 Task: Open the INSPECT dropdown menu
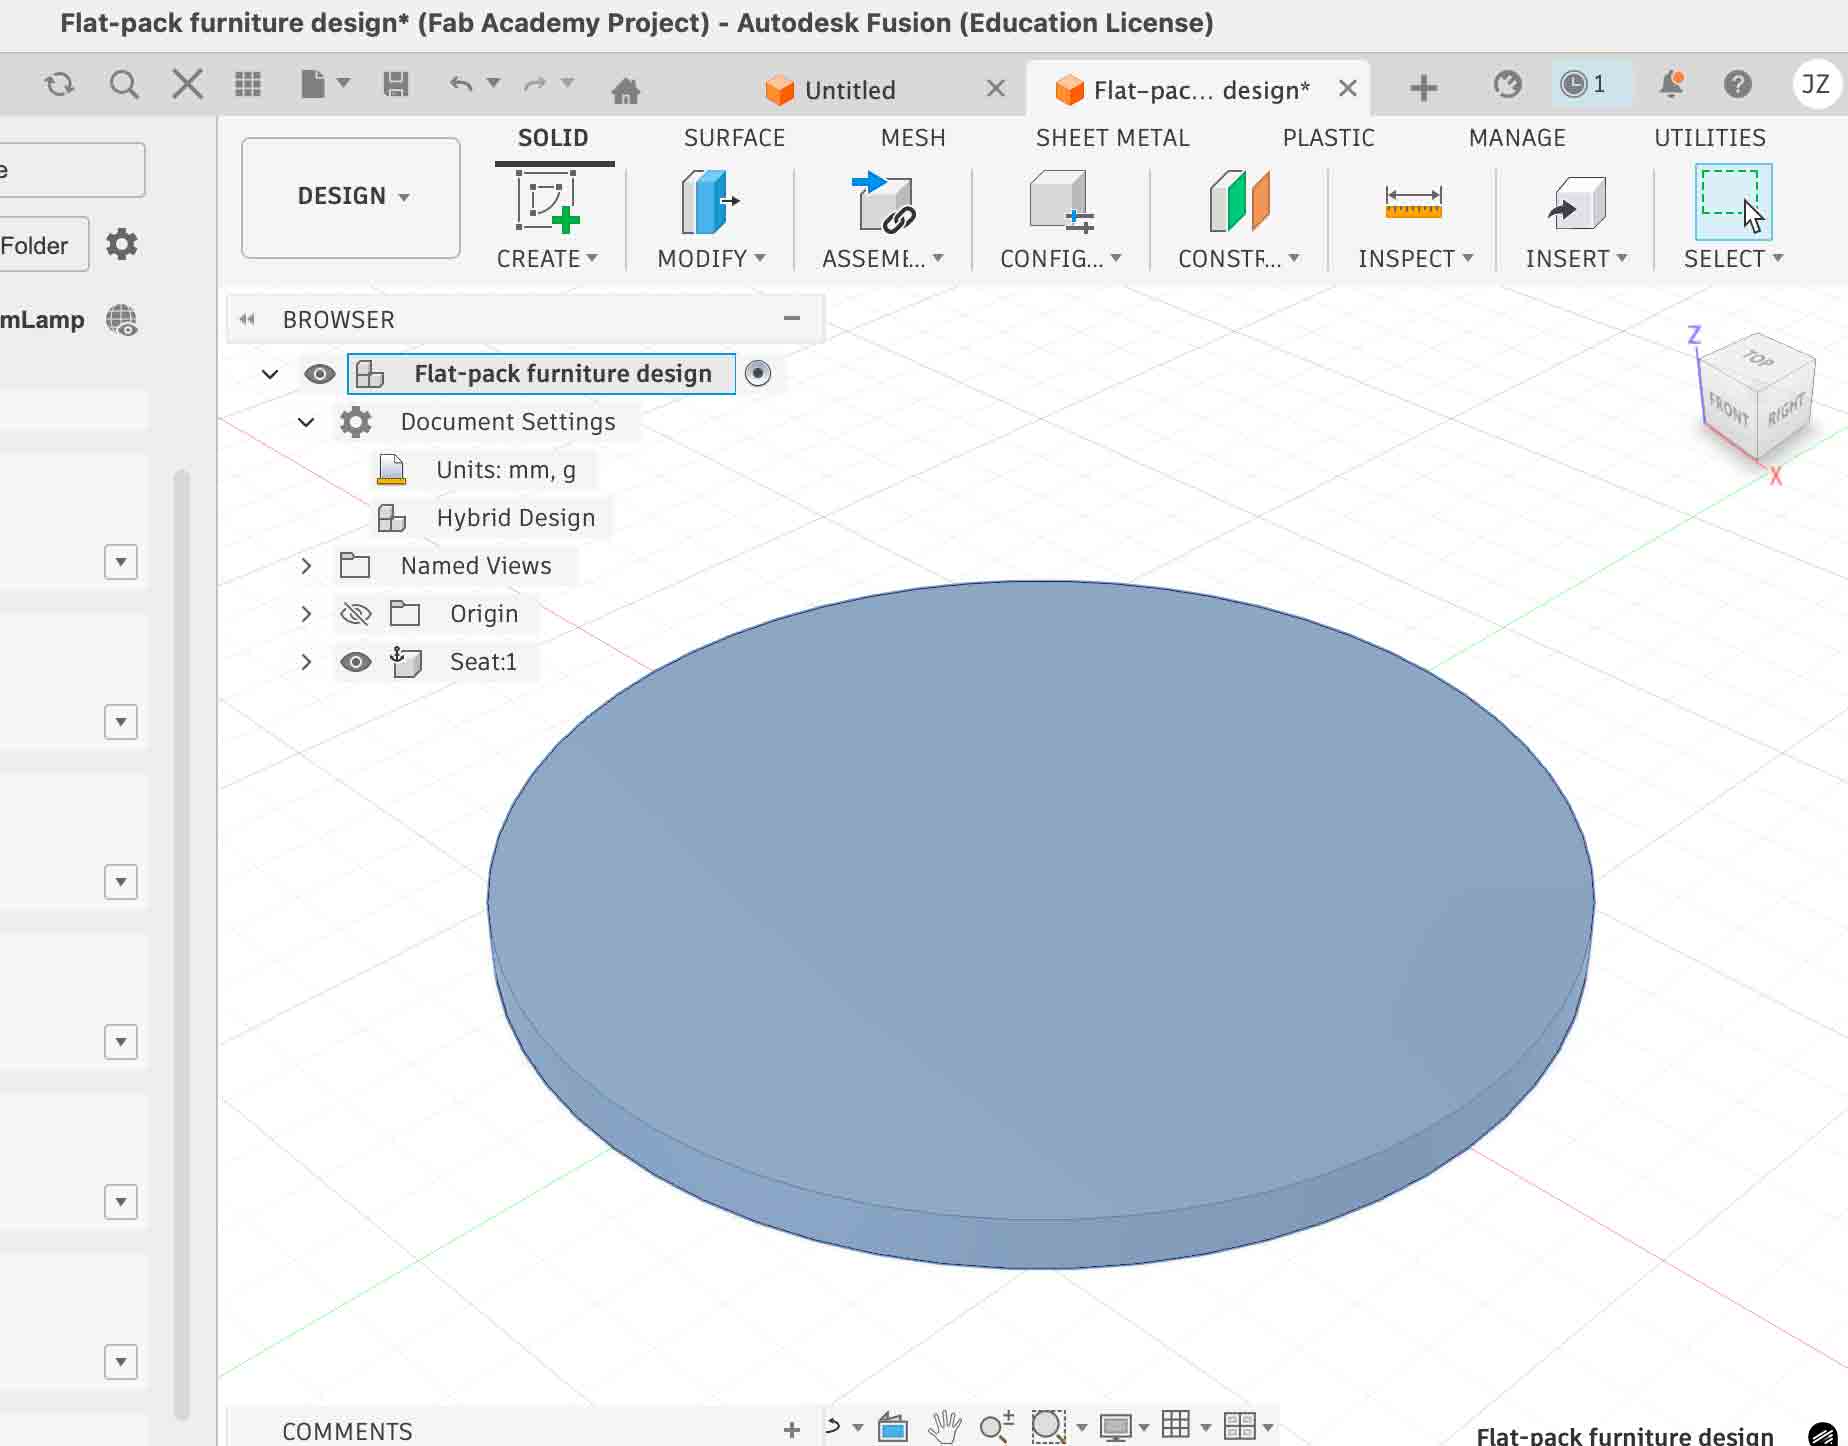(x=1415, y=259)
